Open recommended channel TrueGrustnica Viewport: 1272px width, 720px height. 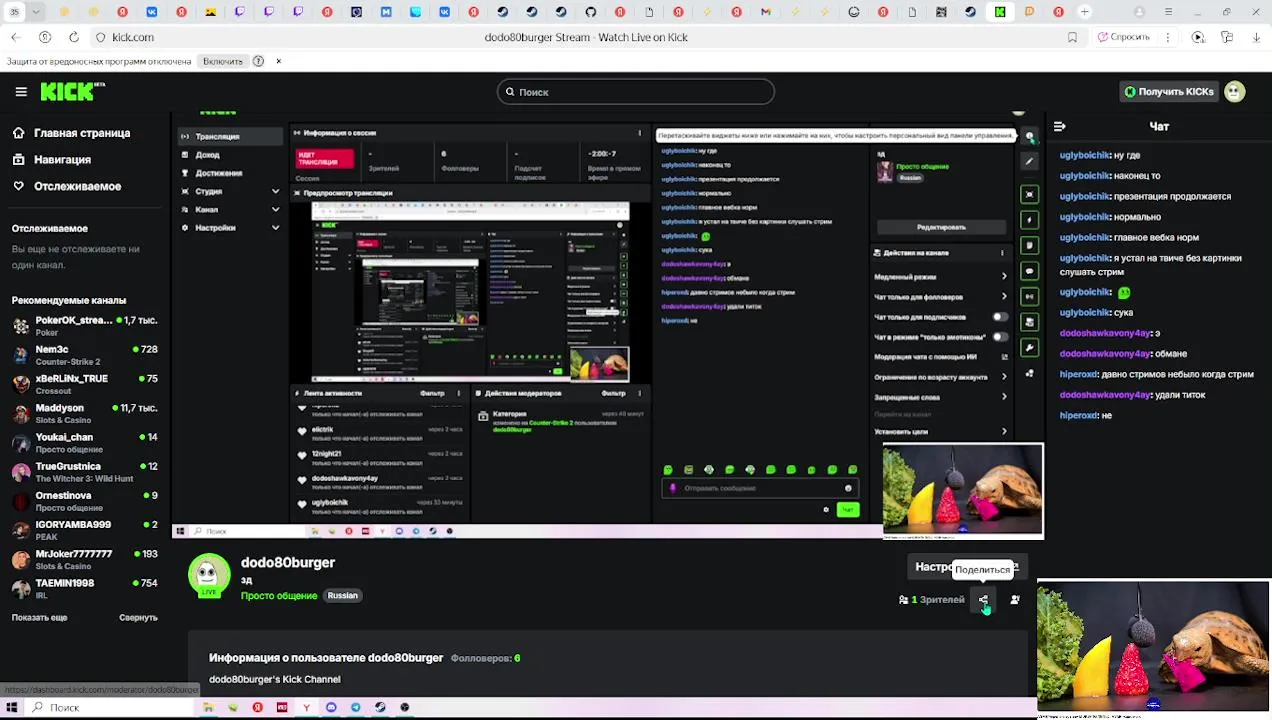click(x=84, y=472)
